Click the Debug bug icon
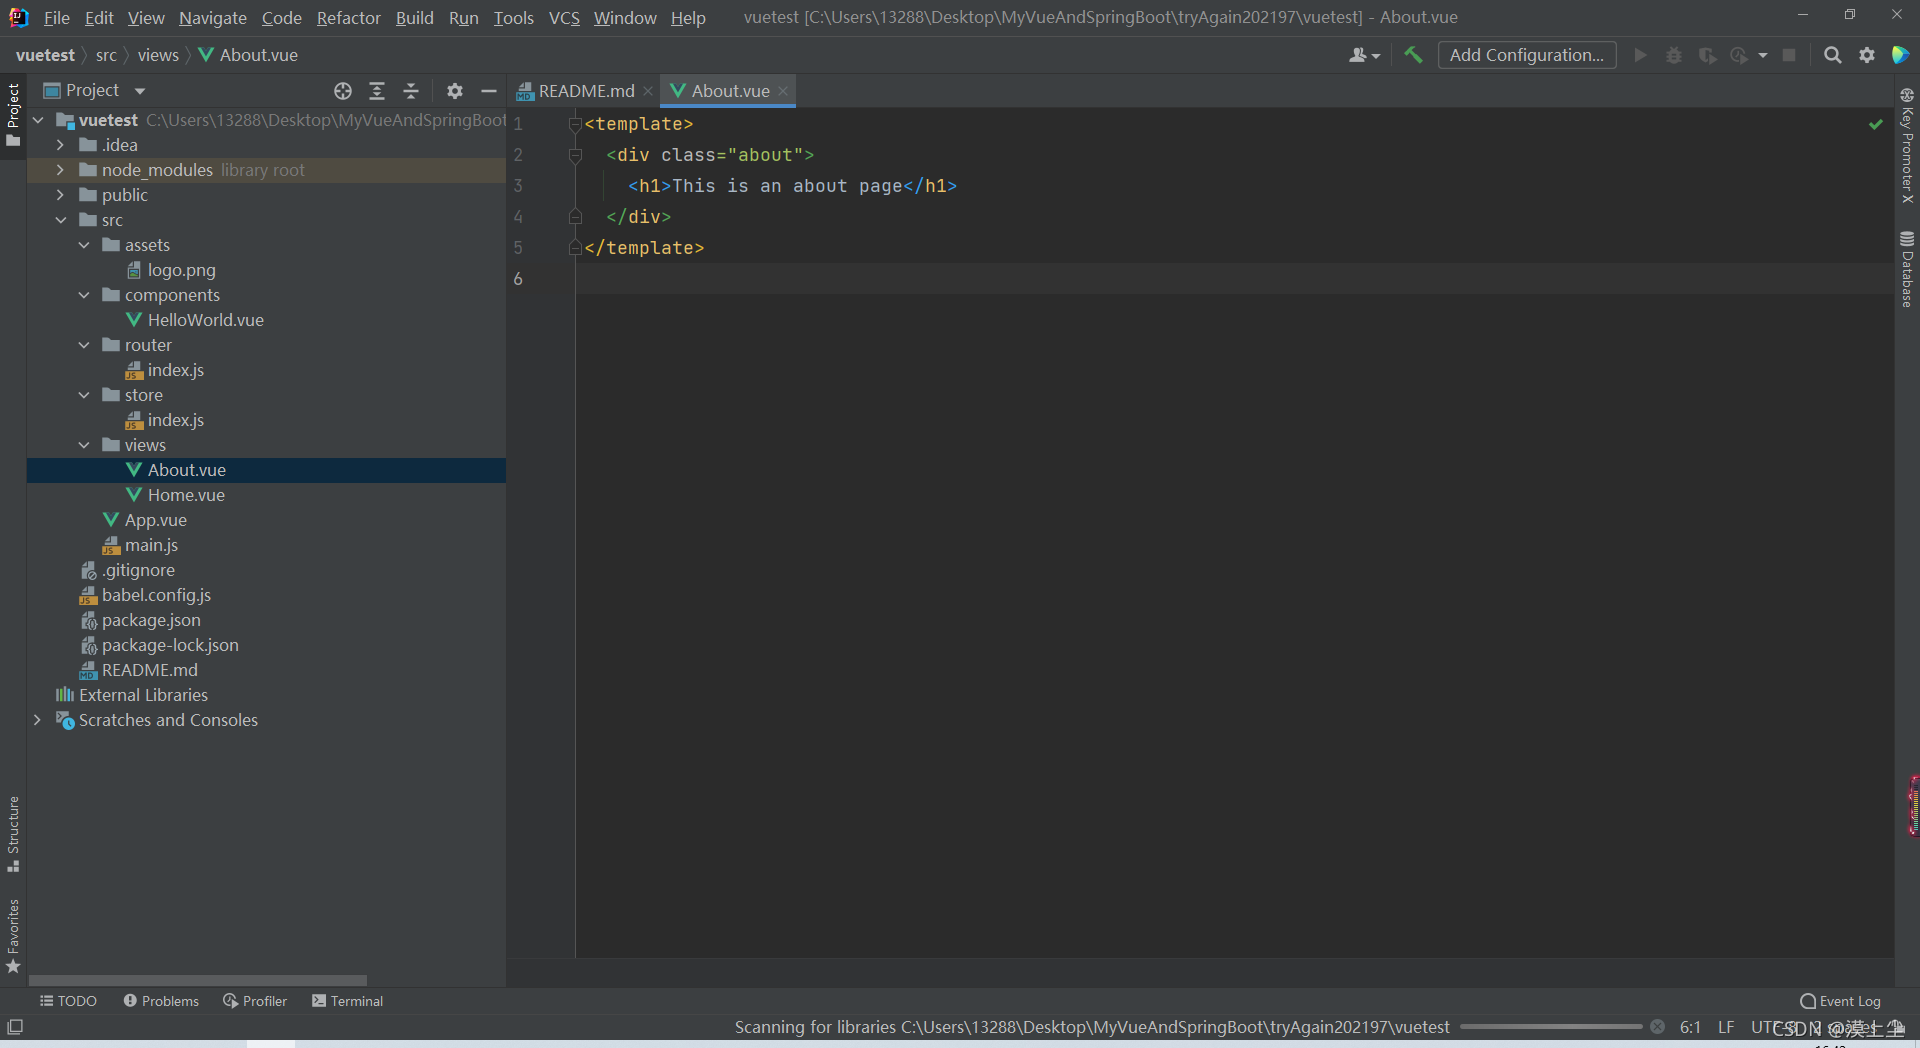Image resolution: width=1920 pixels, height=1048 pixels. (1674, 55)
